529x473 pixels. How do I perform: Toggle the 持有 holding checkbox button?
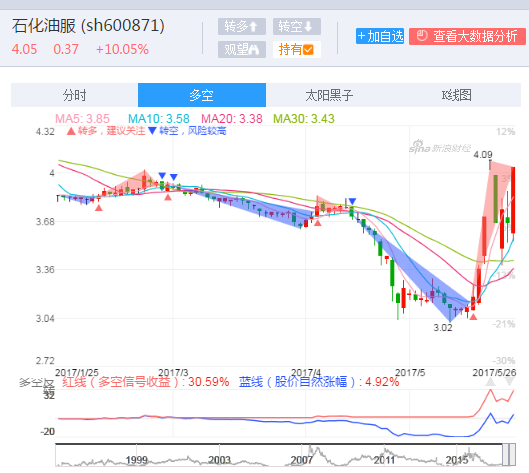pyautogui.click(x=296, y=50)
